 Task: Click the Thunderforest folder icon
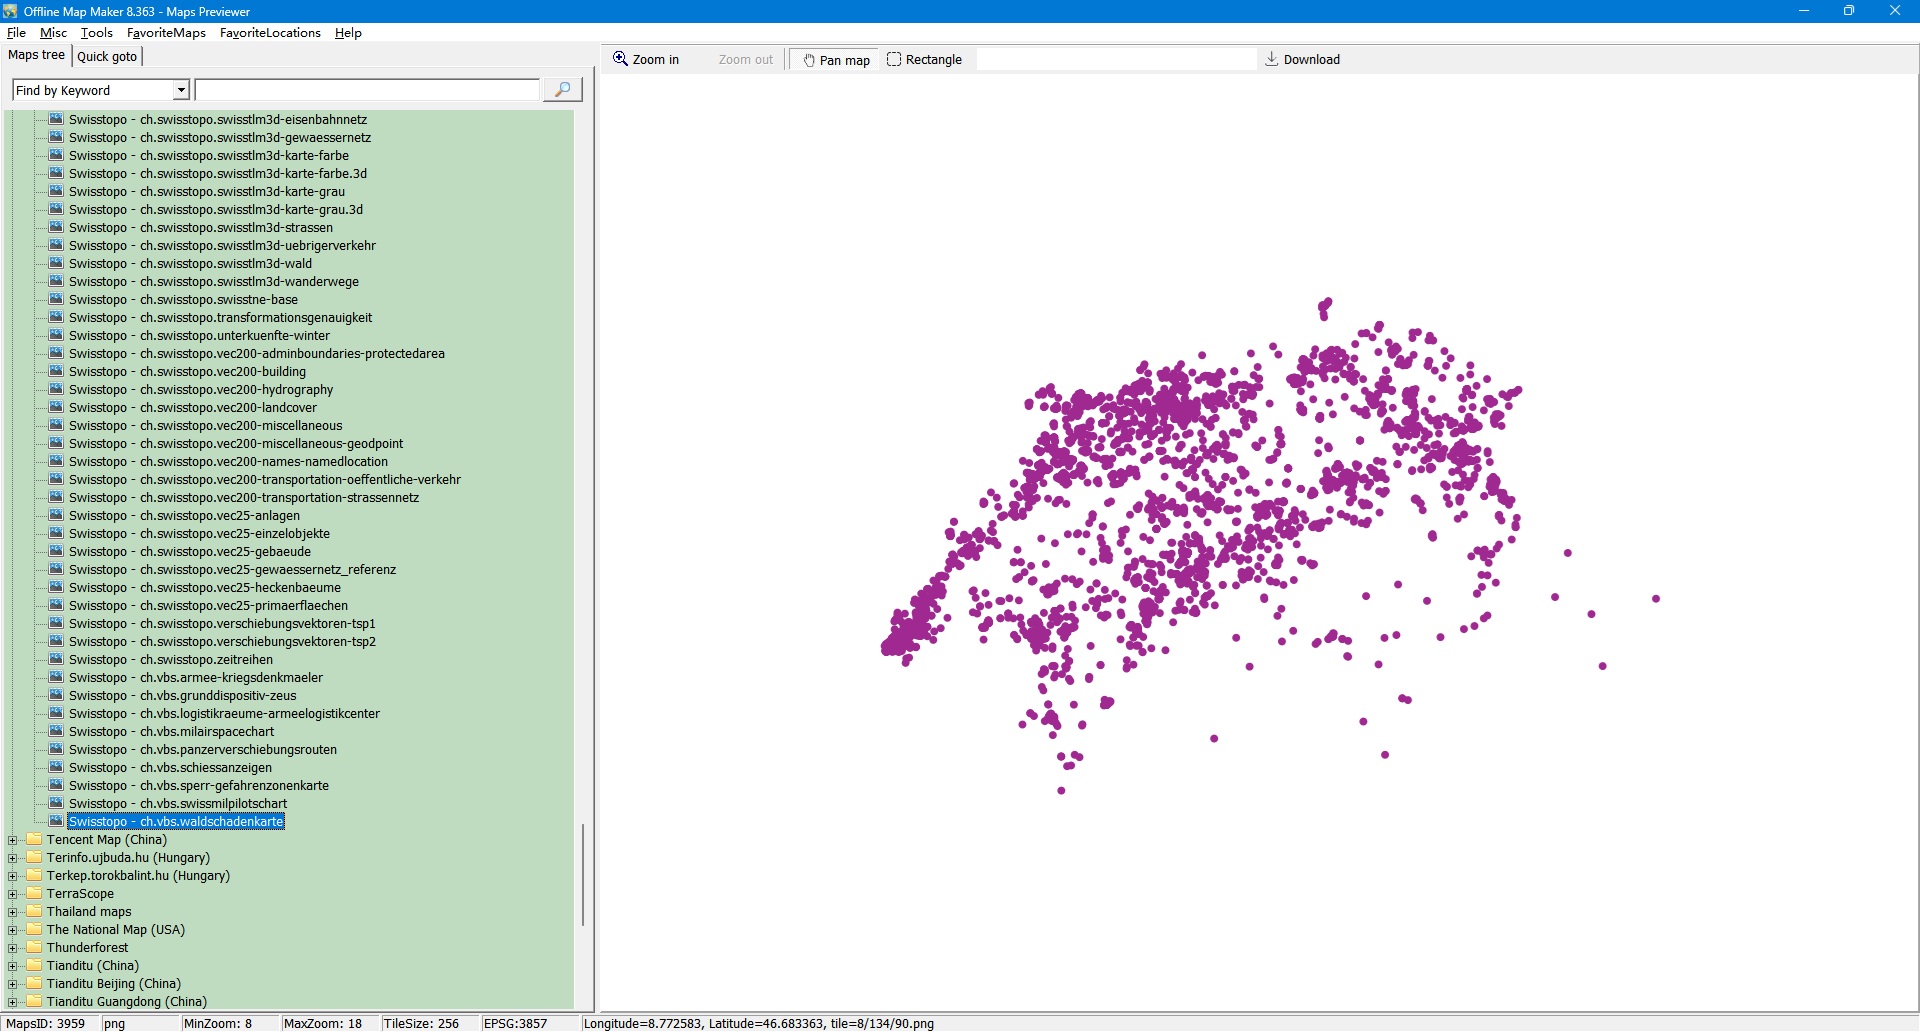click(x=35, y=947)
